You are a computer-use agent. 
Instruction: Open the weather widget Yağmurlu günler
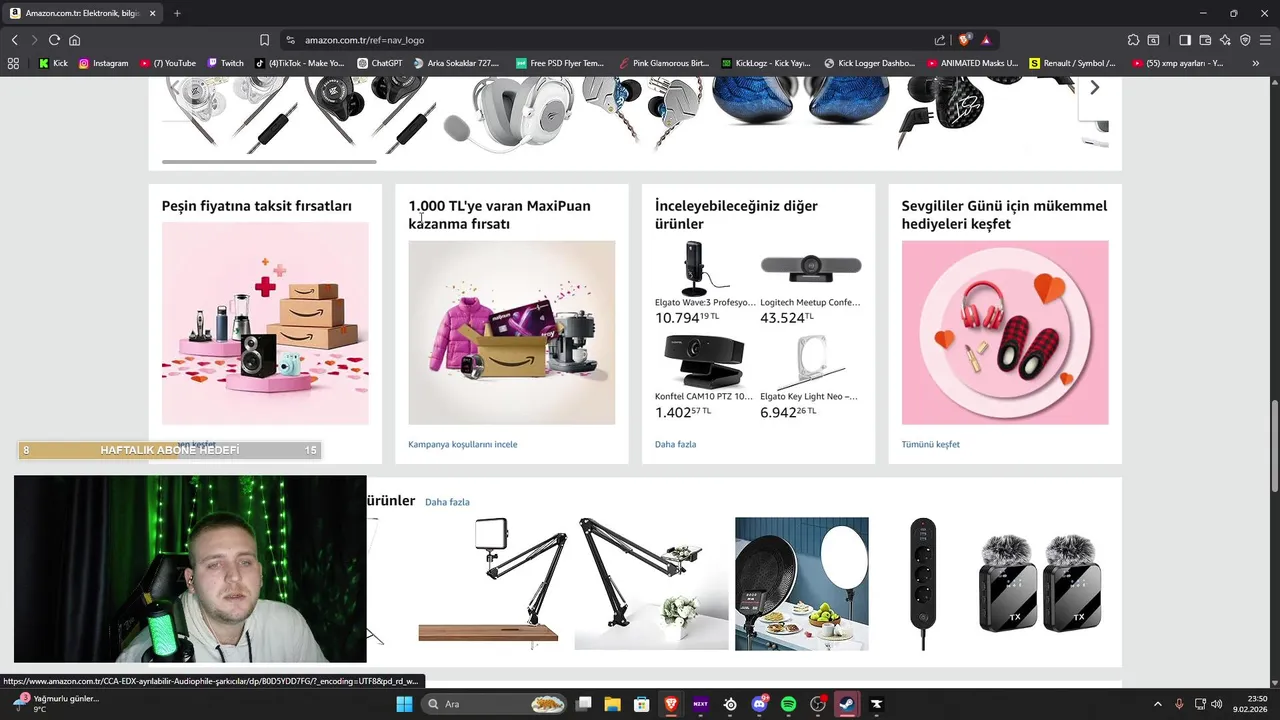pyautogui.click(x=56, y=703)
